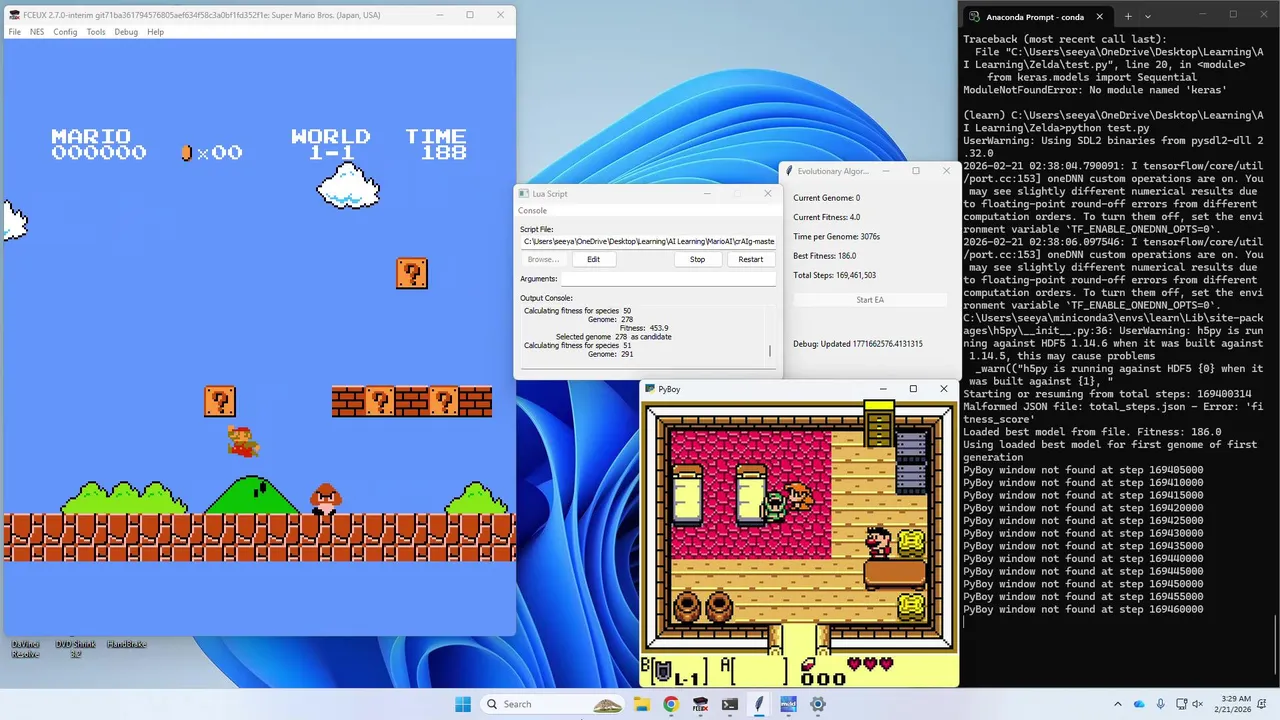Viewport: 1280px width, 720px height.
Task: Open File Explorer from taskbar
Action: tap(644, 704)
